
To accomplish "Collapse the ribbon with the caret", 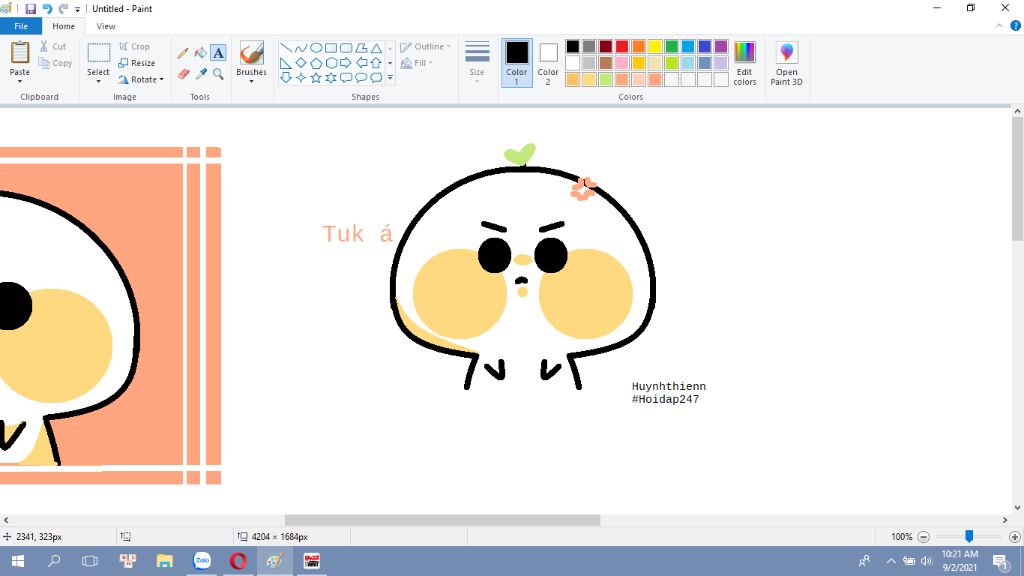I will click(999, 26).
